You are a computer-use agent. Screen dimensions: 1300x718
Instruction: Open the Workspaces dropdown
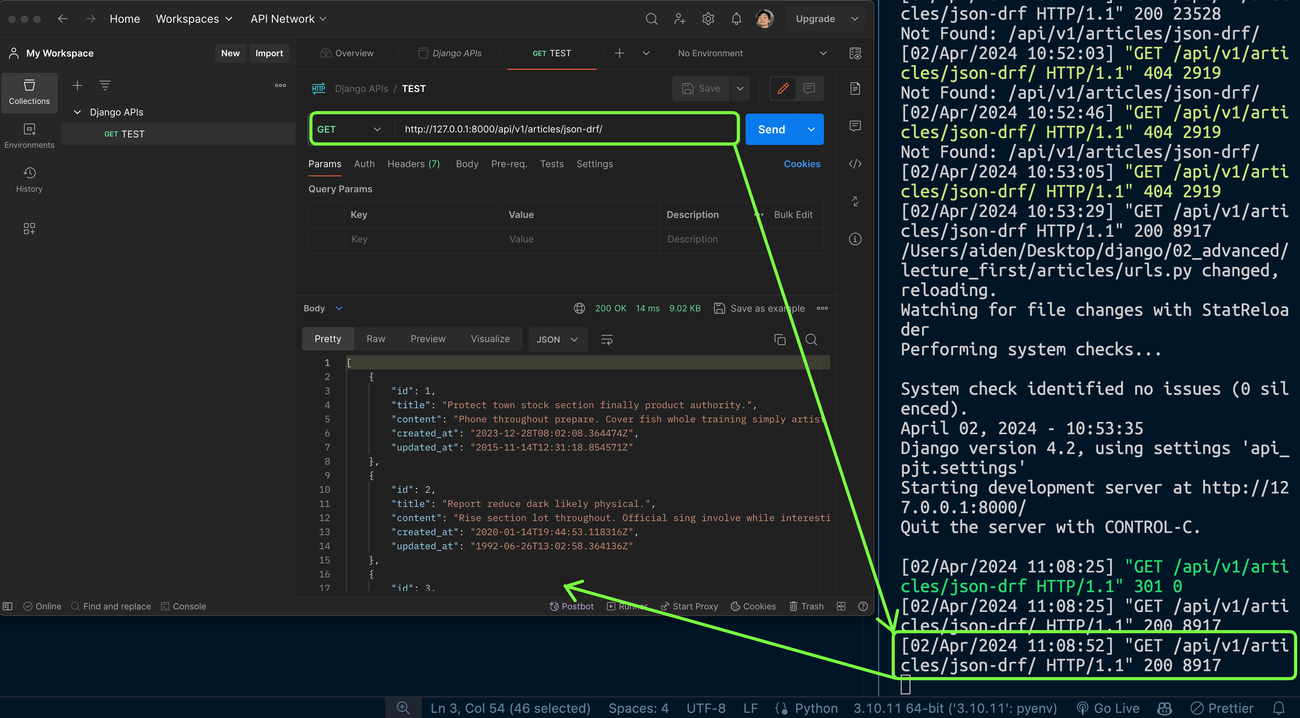194,19
